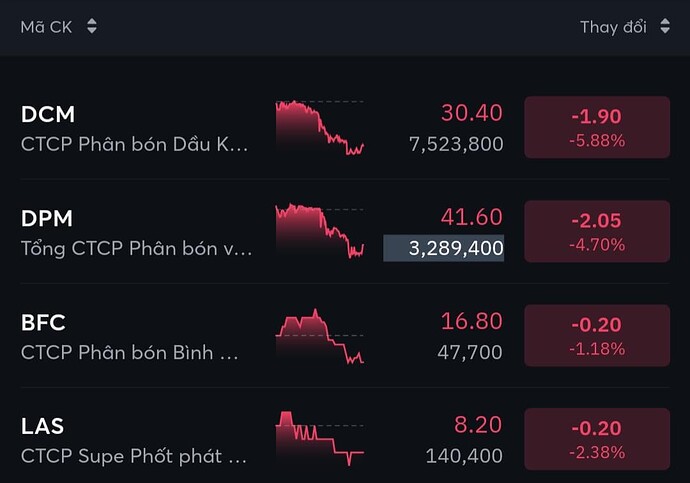Open the DCM mini price chart

coord(320,128)
